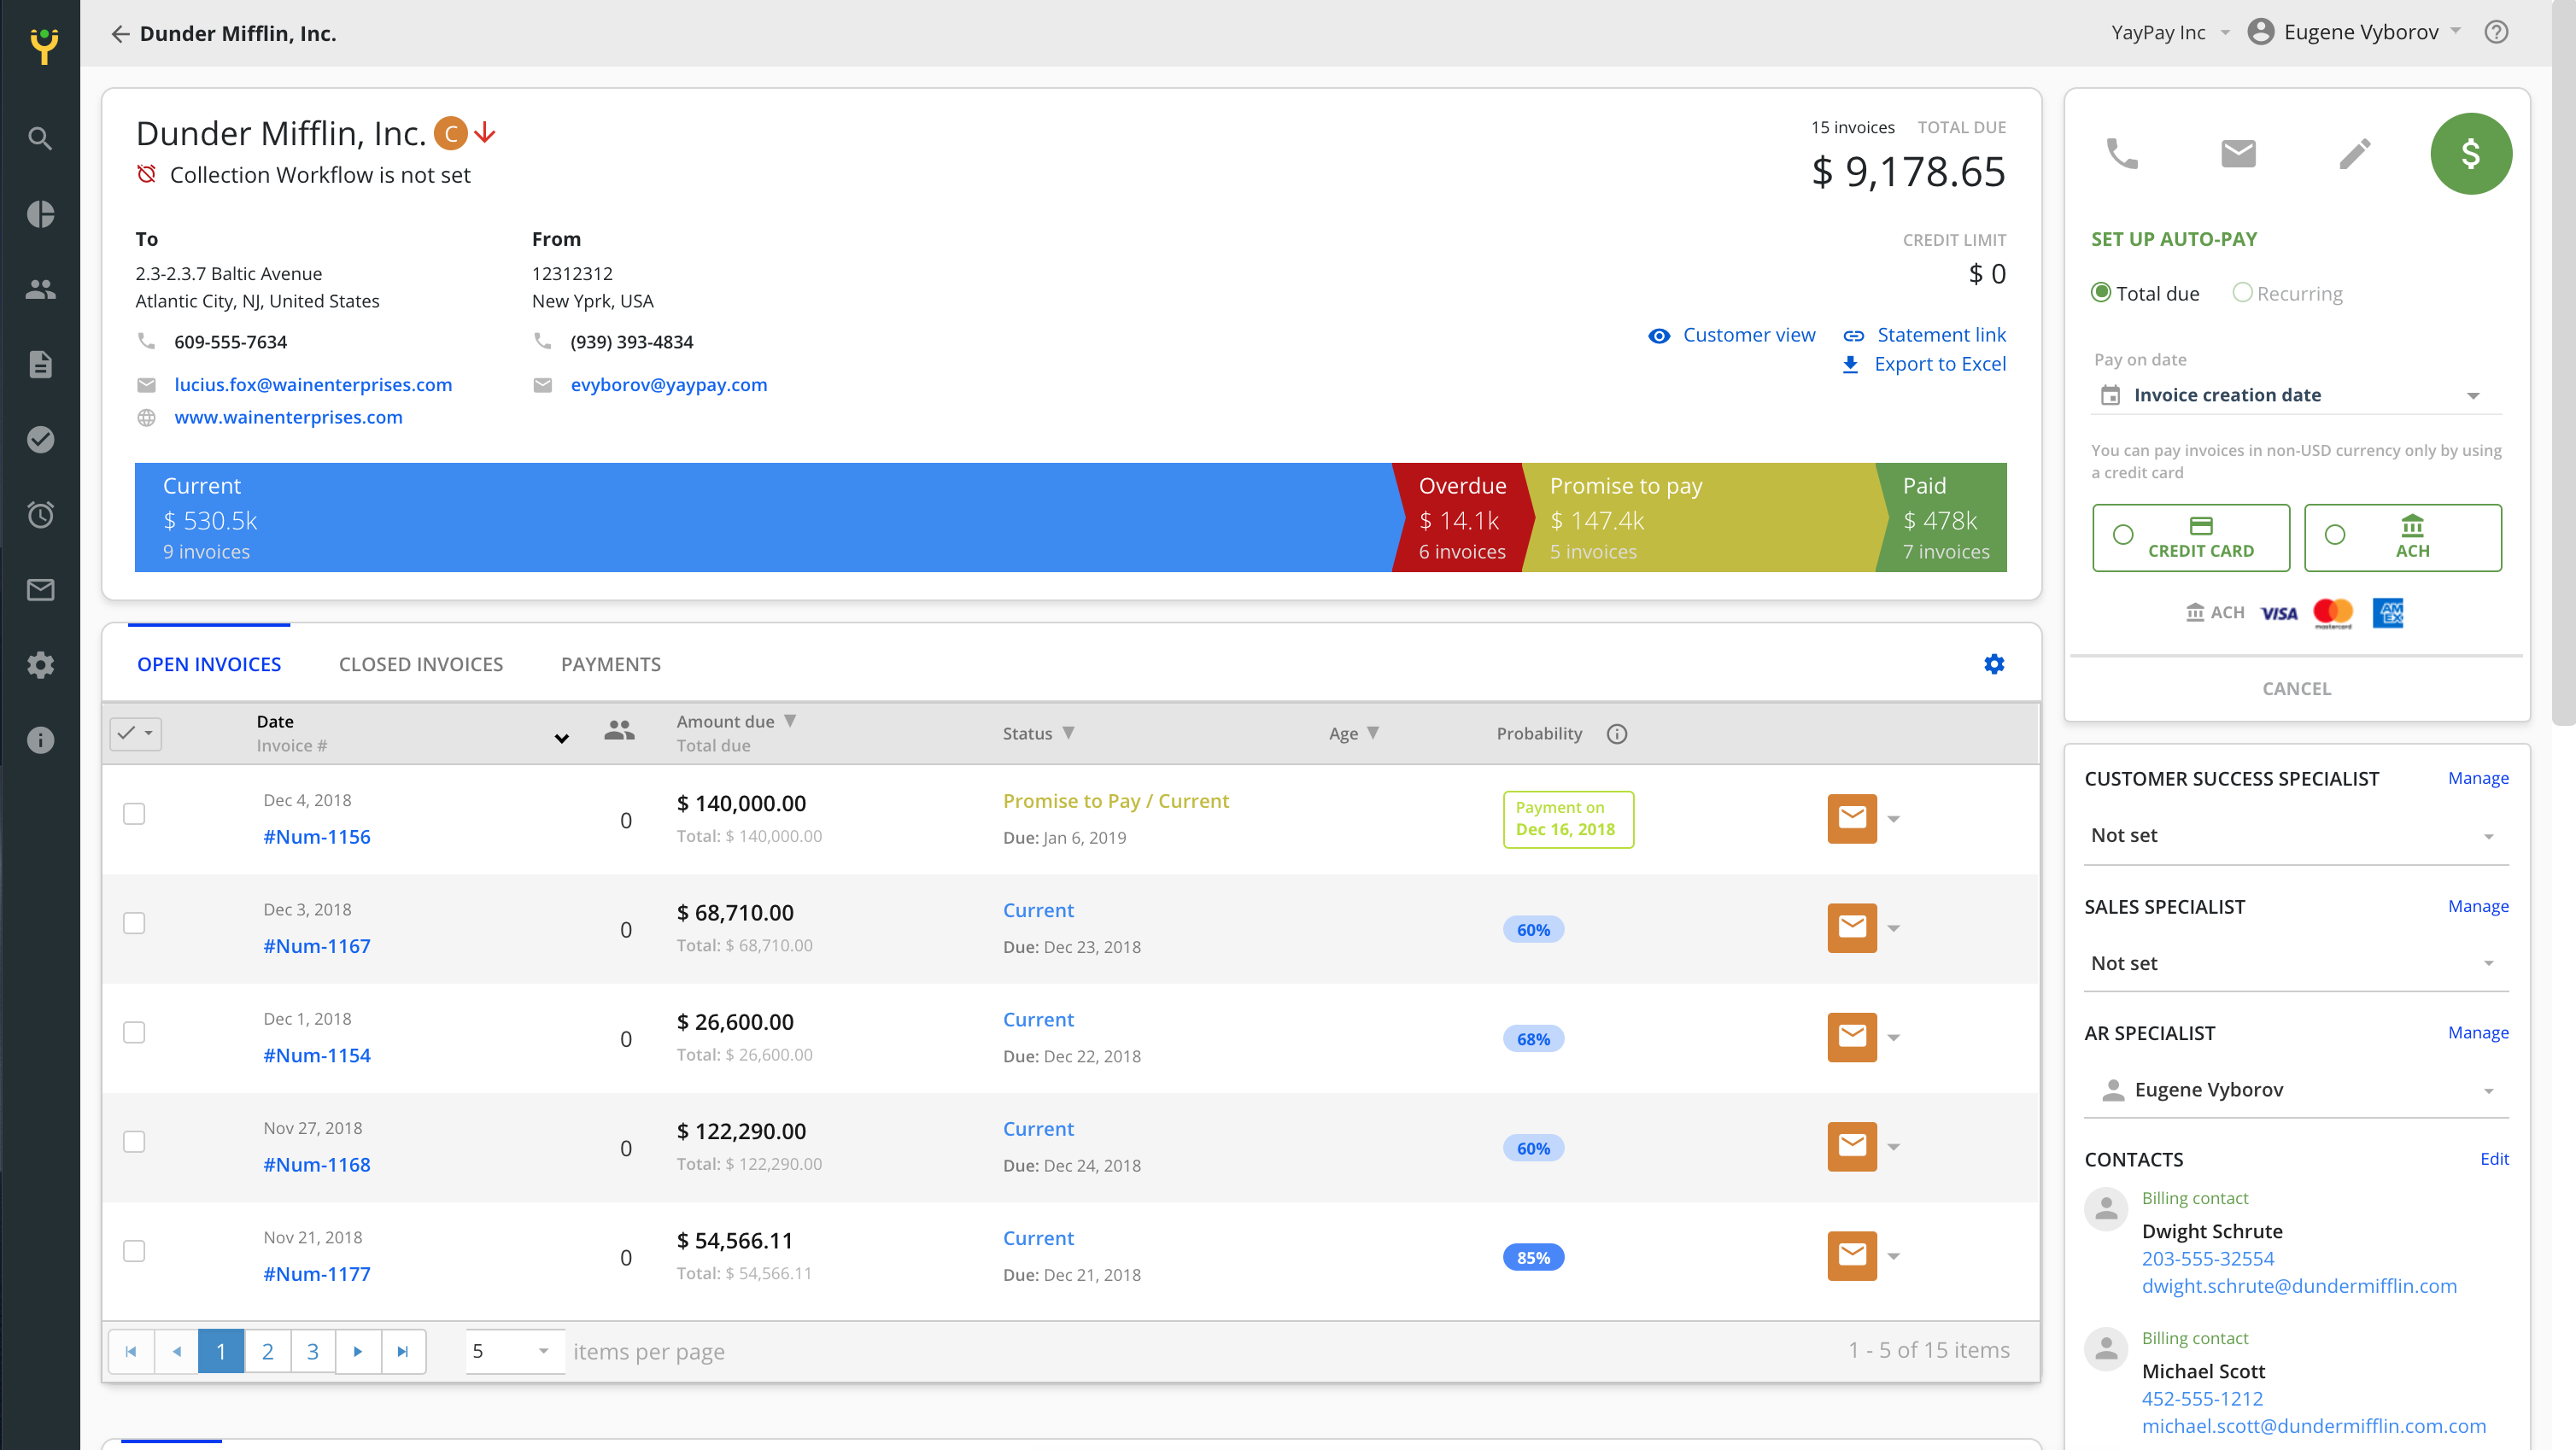
Task: Choose the ACH payment method
Action: (2402, 537)
